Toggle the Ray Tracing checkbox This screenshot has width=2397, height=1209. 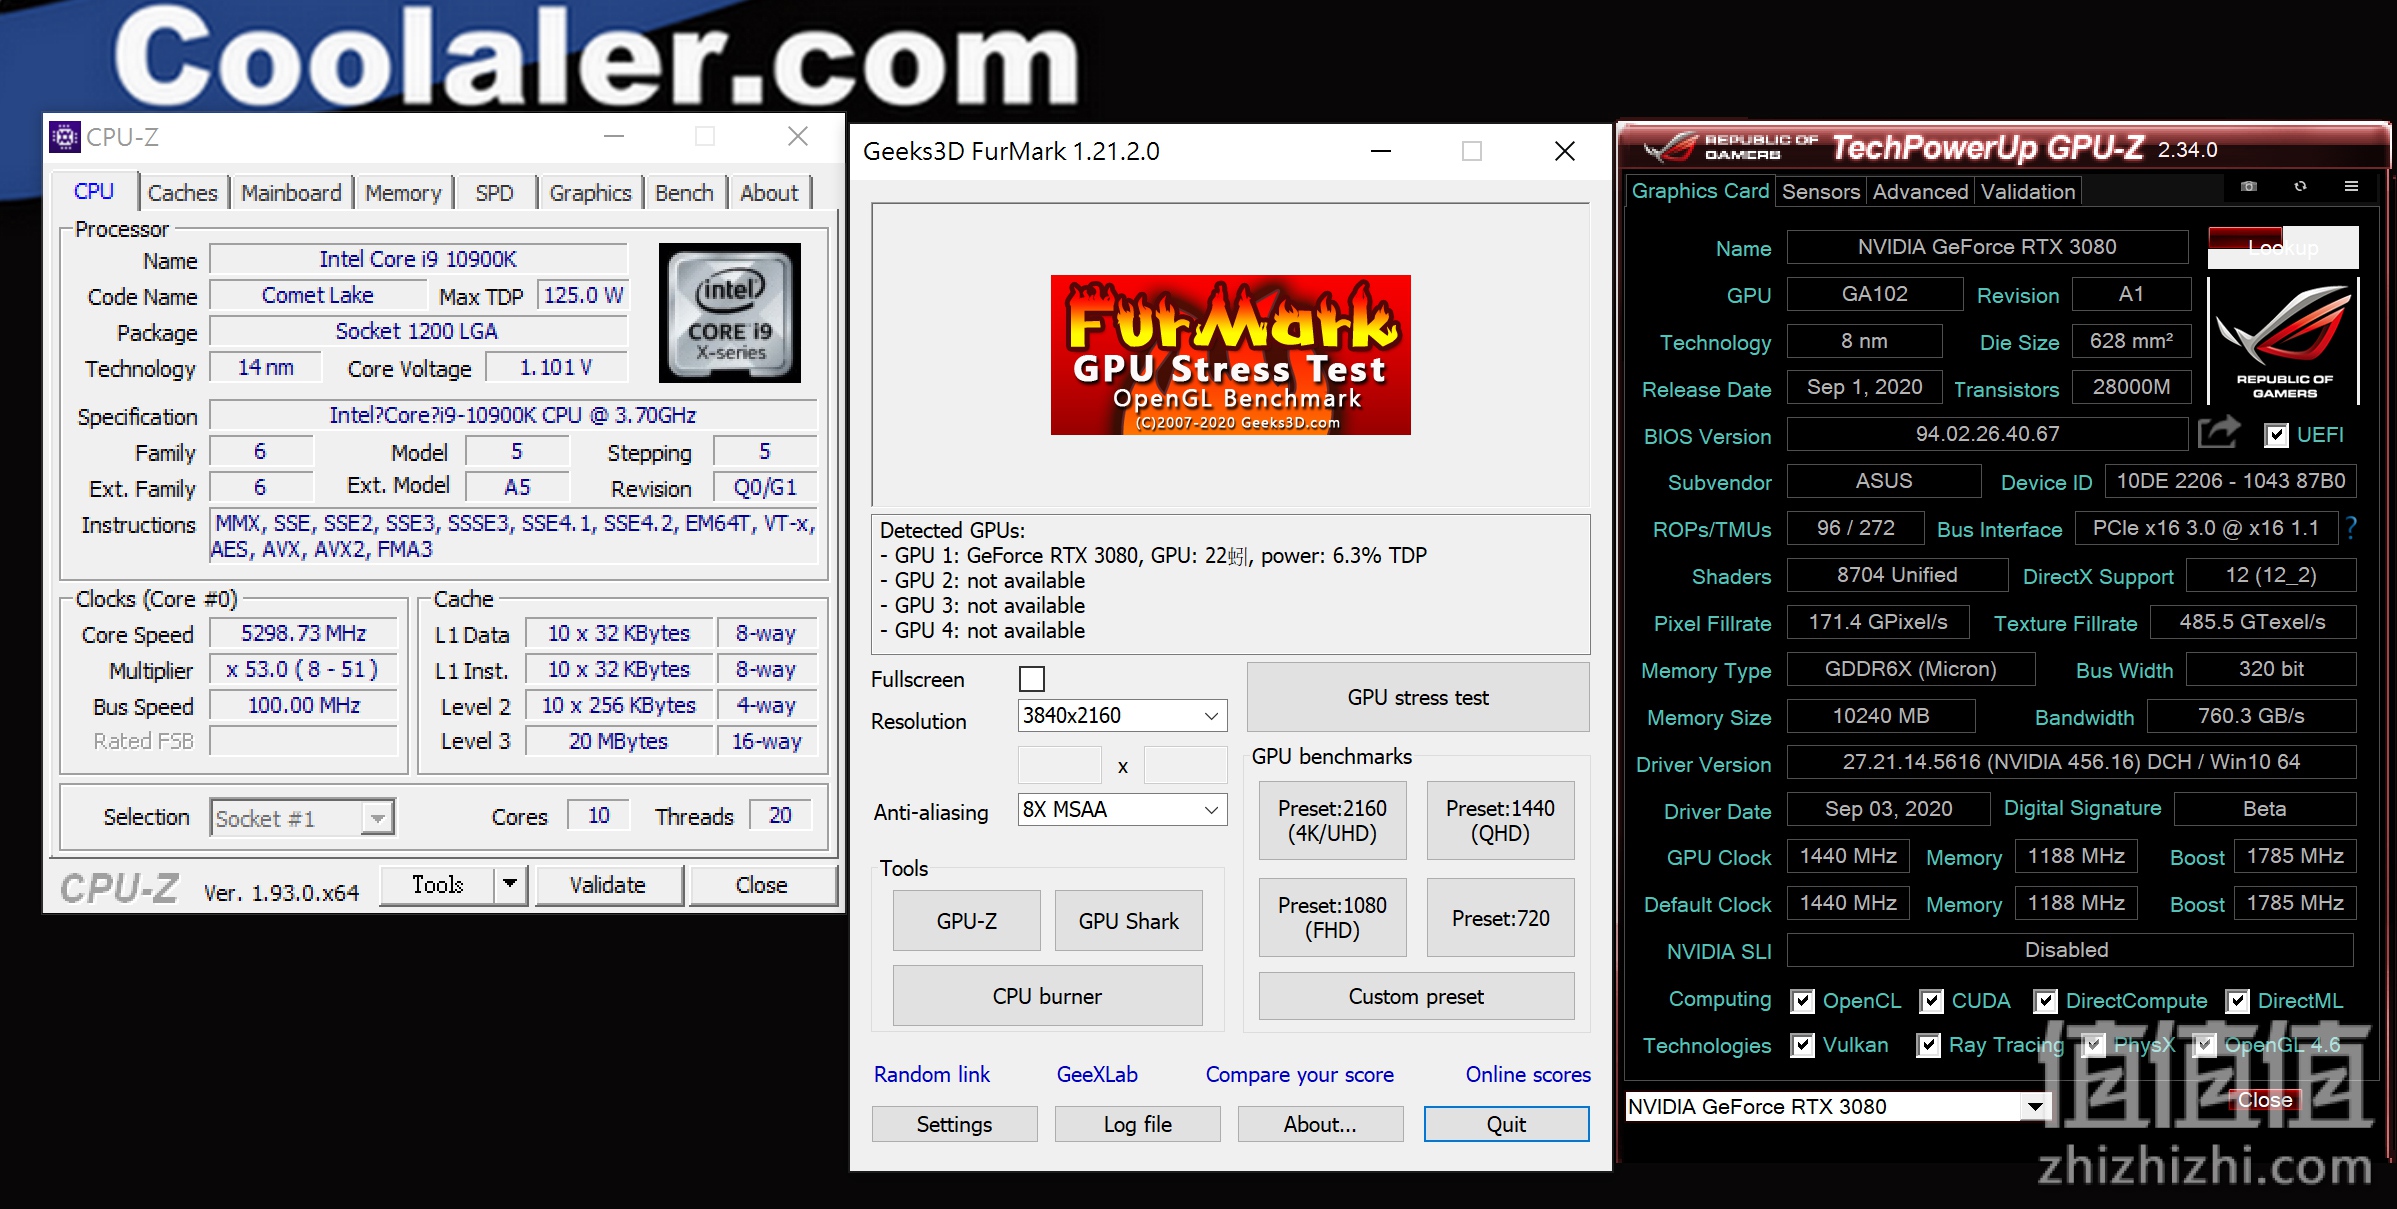[x=1928, y=1045]
